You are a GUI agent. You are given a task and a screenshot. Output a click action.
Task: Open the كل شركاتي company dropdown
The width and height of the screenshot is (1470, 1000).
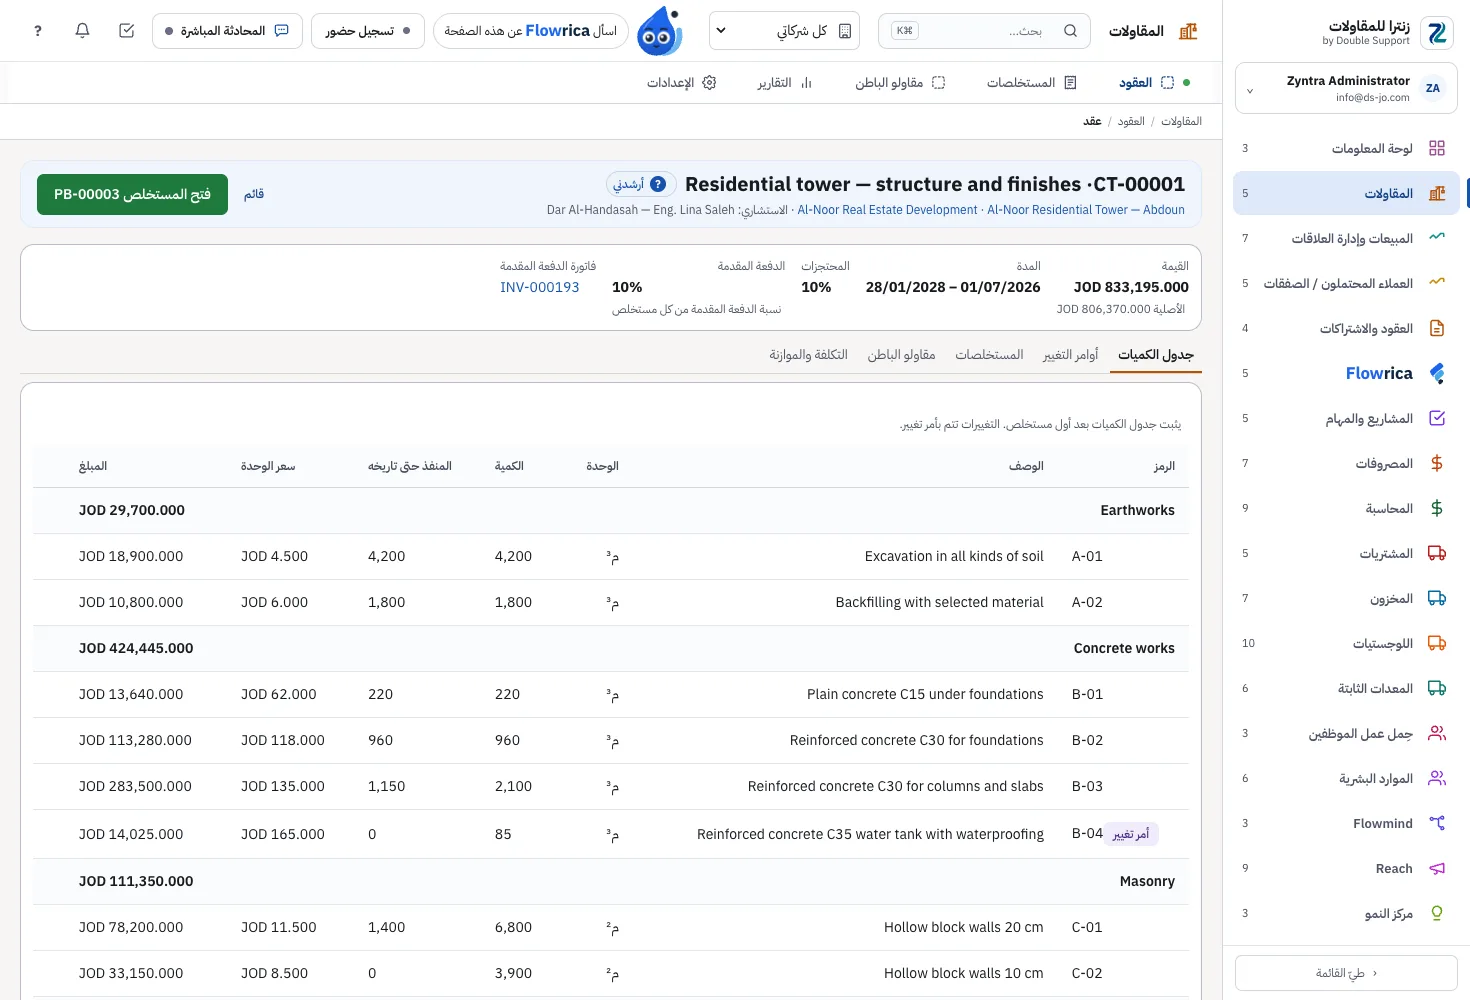pyautogui.click(x=785, y=31)
